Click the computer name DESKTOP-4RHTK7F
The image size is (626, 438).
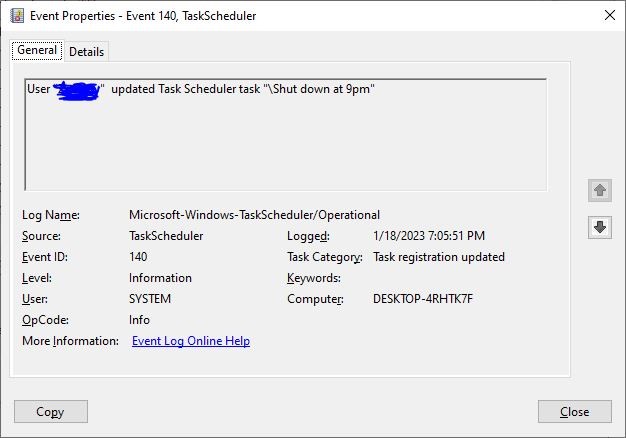pos(423,299)
